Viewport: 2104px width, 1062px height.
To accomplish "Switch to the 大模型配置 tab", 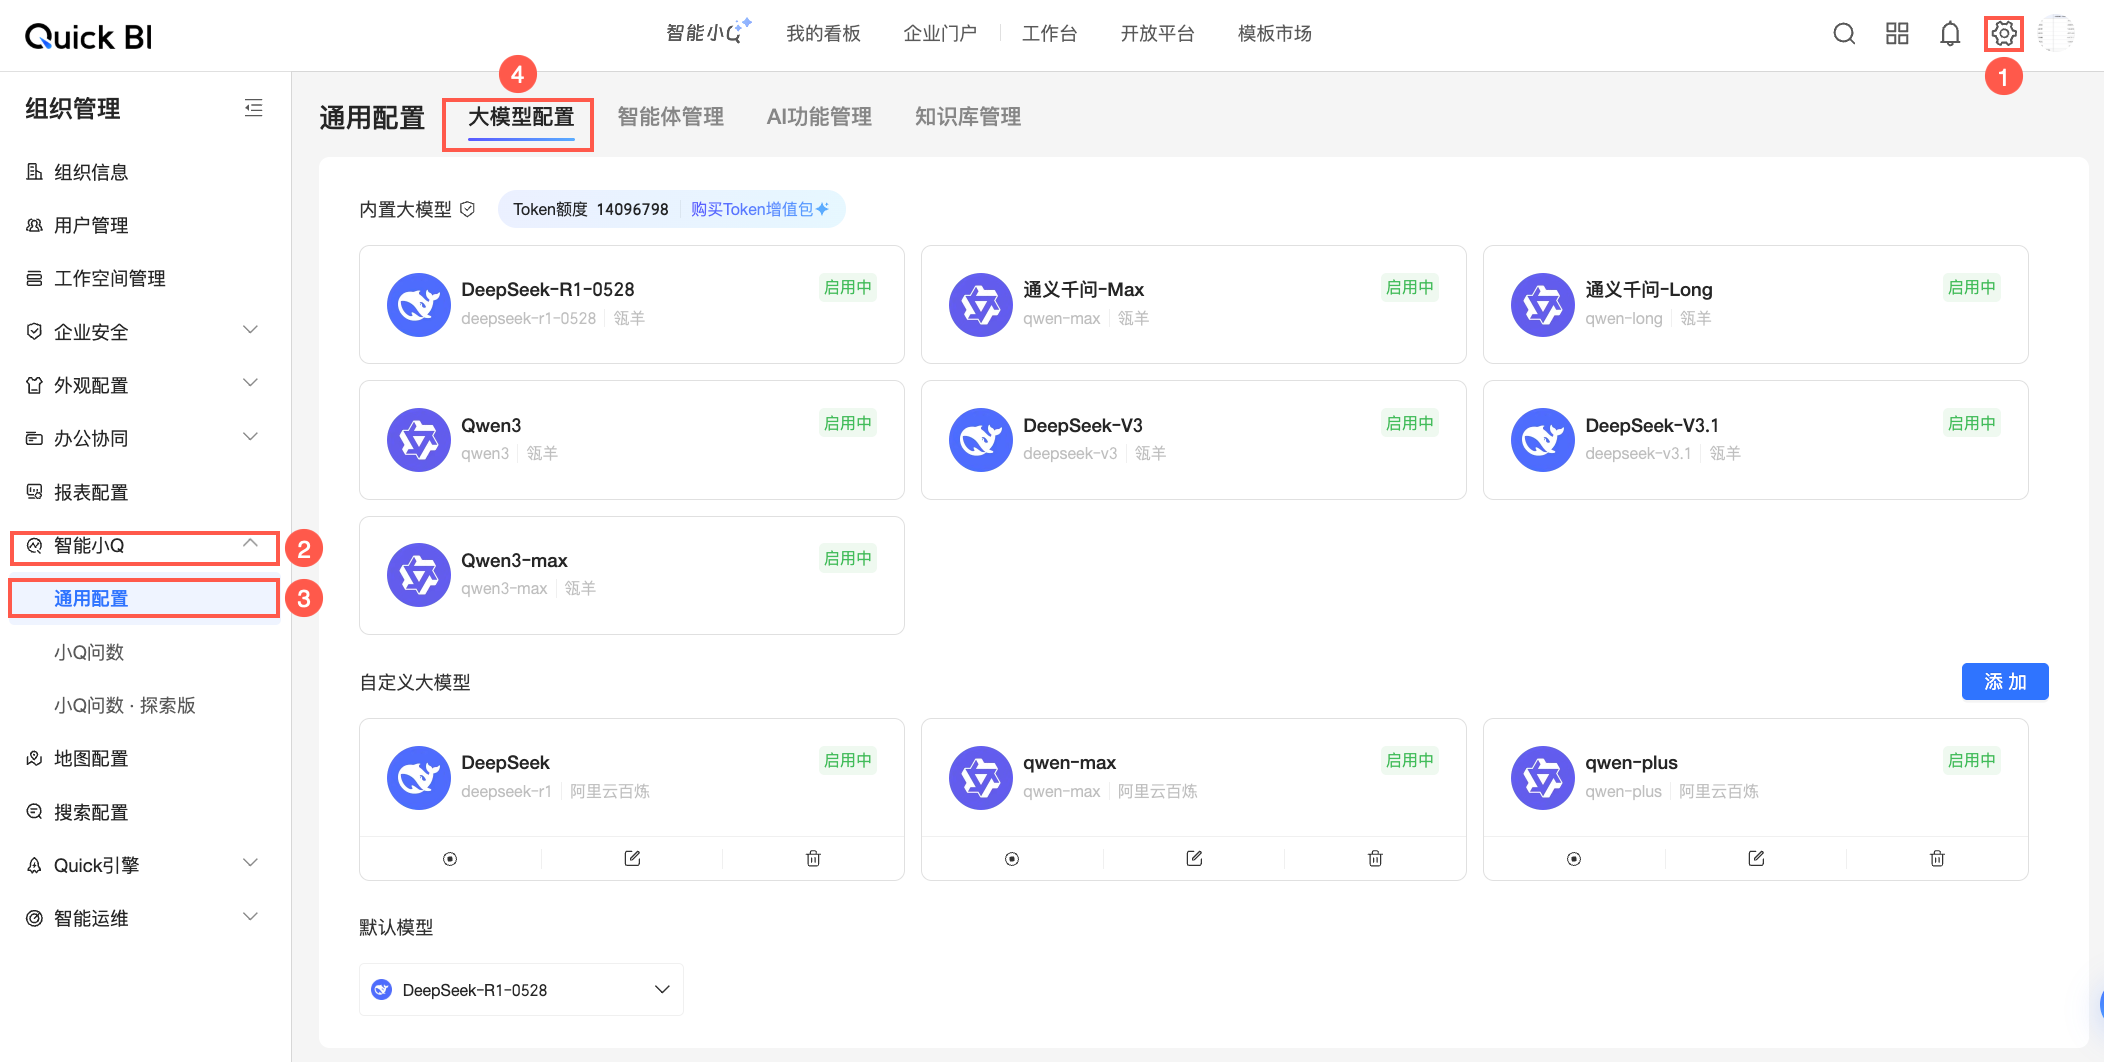I will pyautogui.click(x=521, y=117).
